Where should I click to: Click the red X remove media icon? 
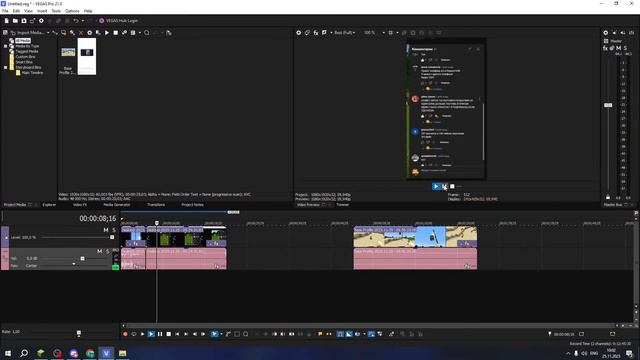click(81, 33)
